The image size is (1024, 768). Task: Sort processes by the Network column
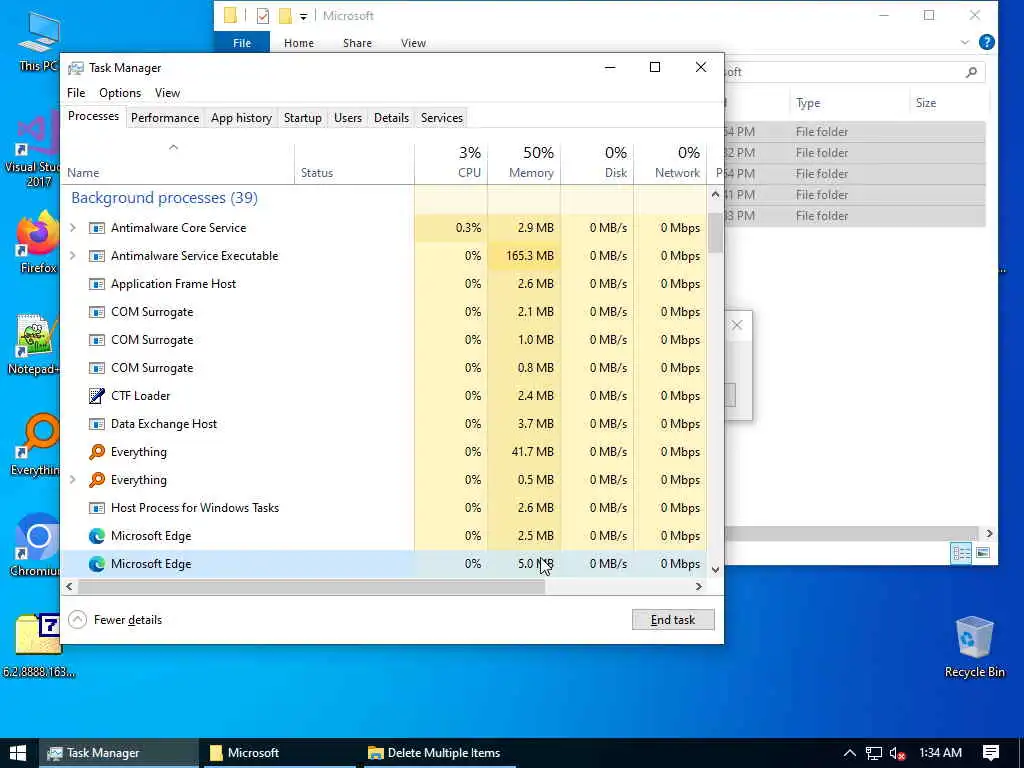point(671,164)
